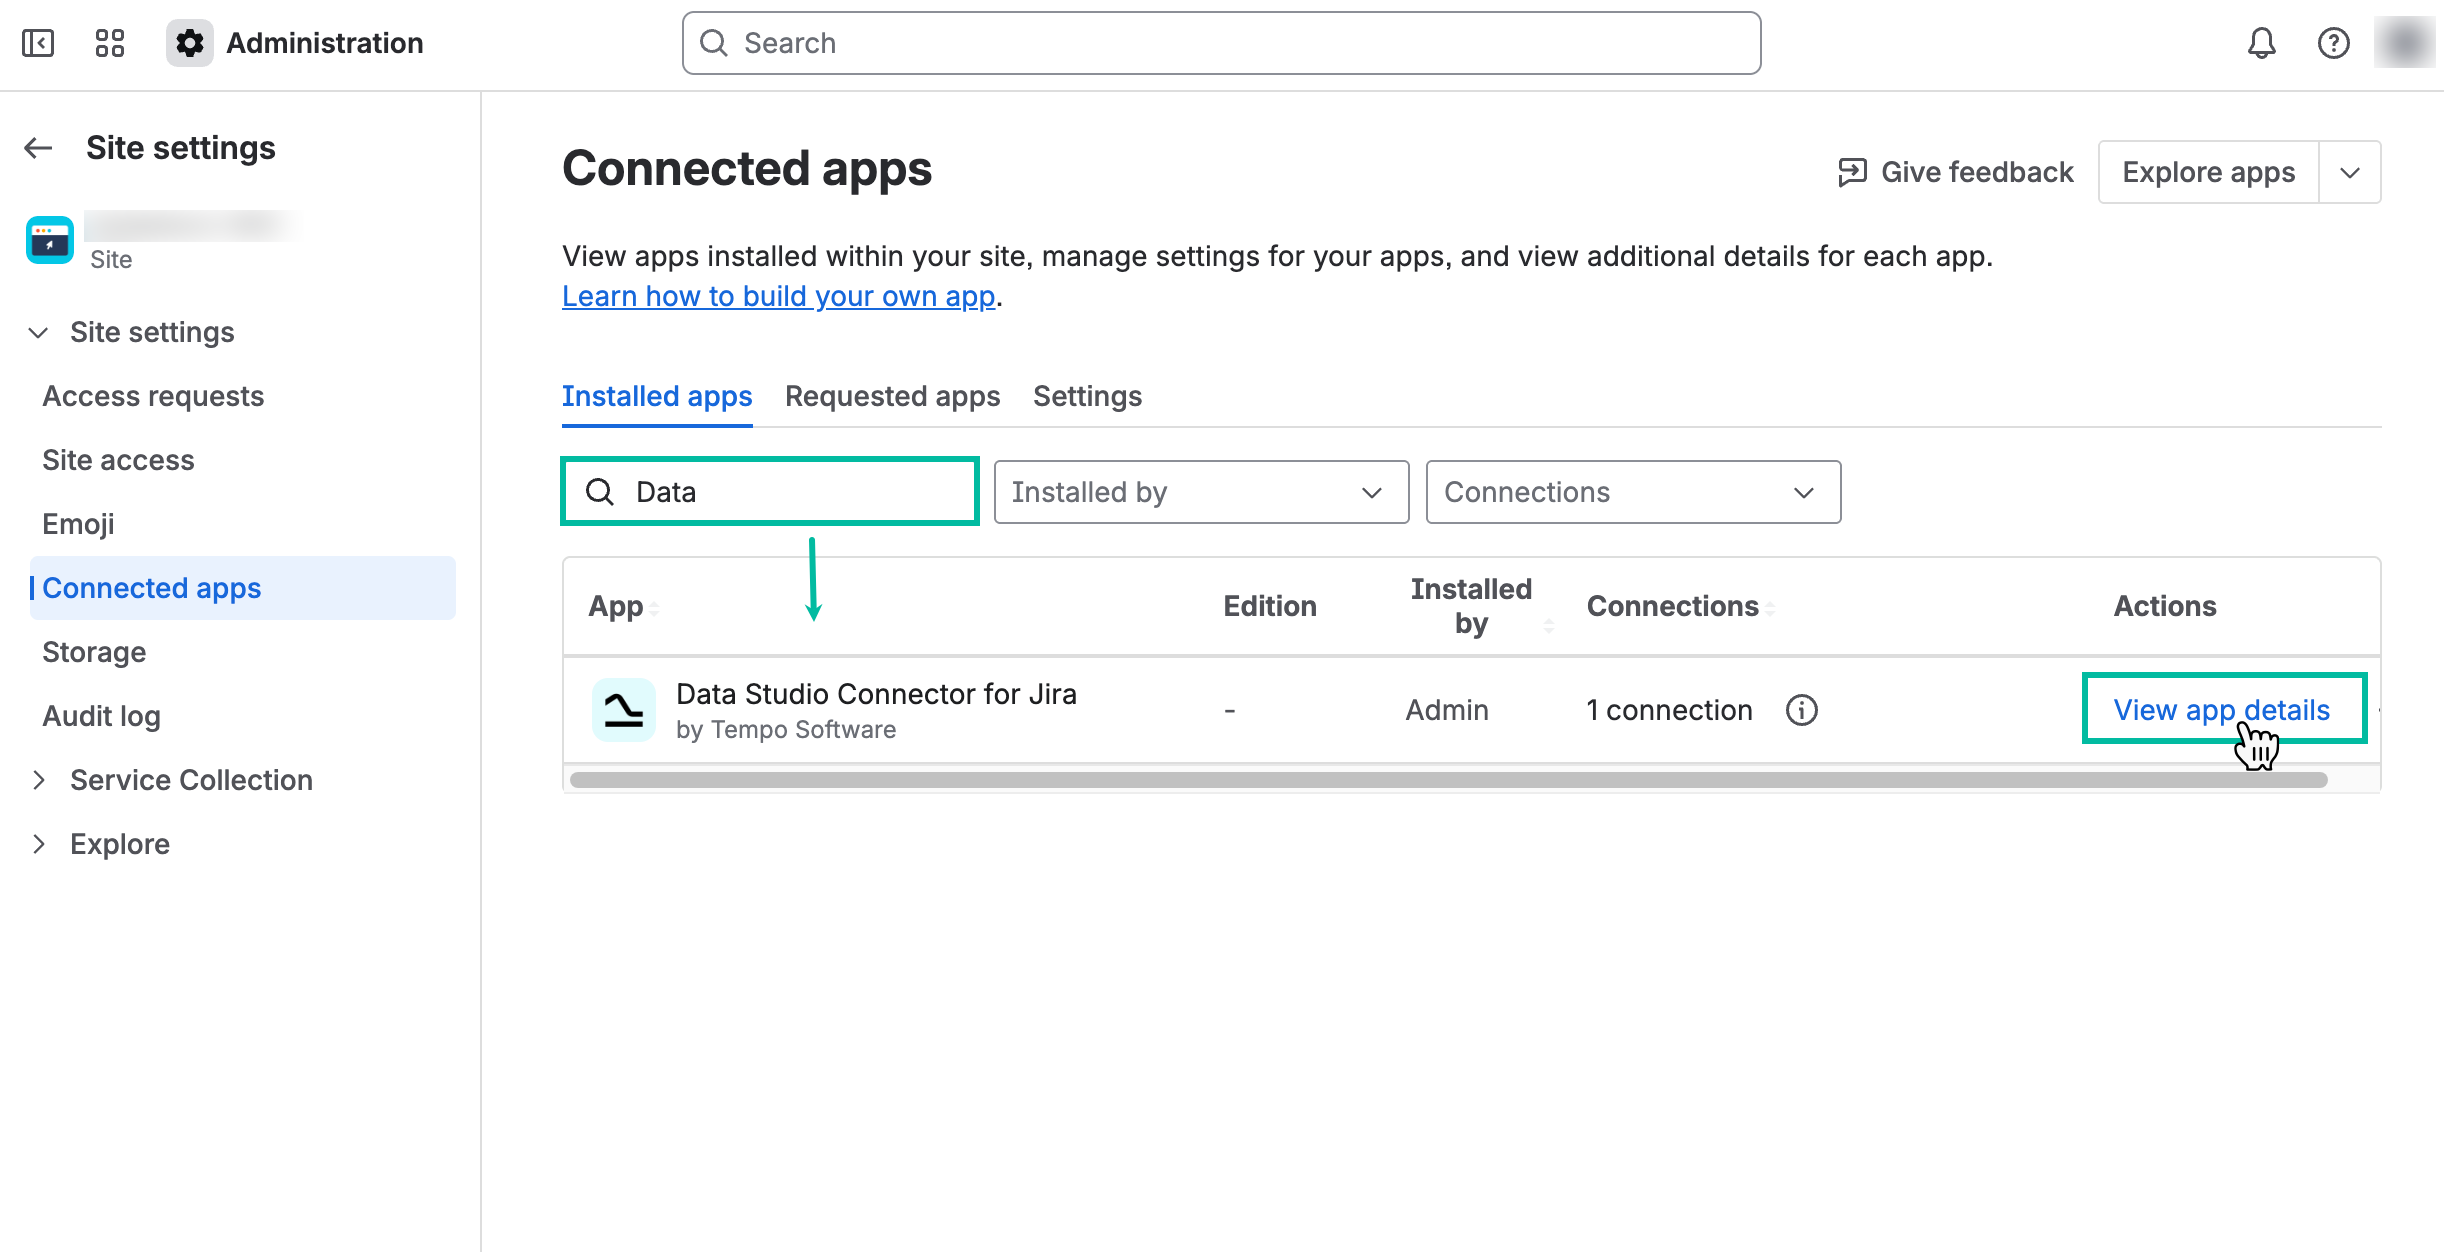Screen dimensions: 2444x1252
Task: Click the top Search field
Action: [x=1222, y=43]
